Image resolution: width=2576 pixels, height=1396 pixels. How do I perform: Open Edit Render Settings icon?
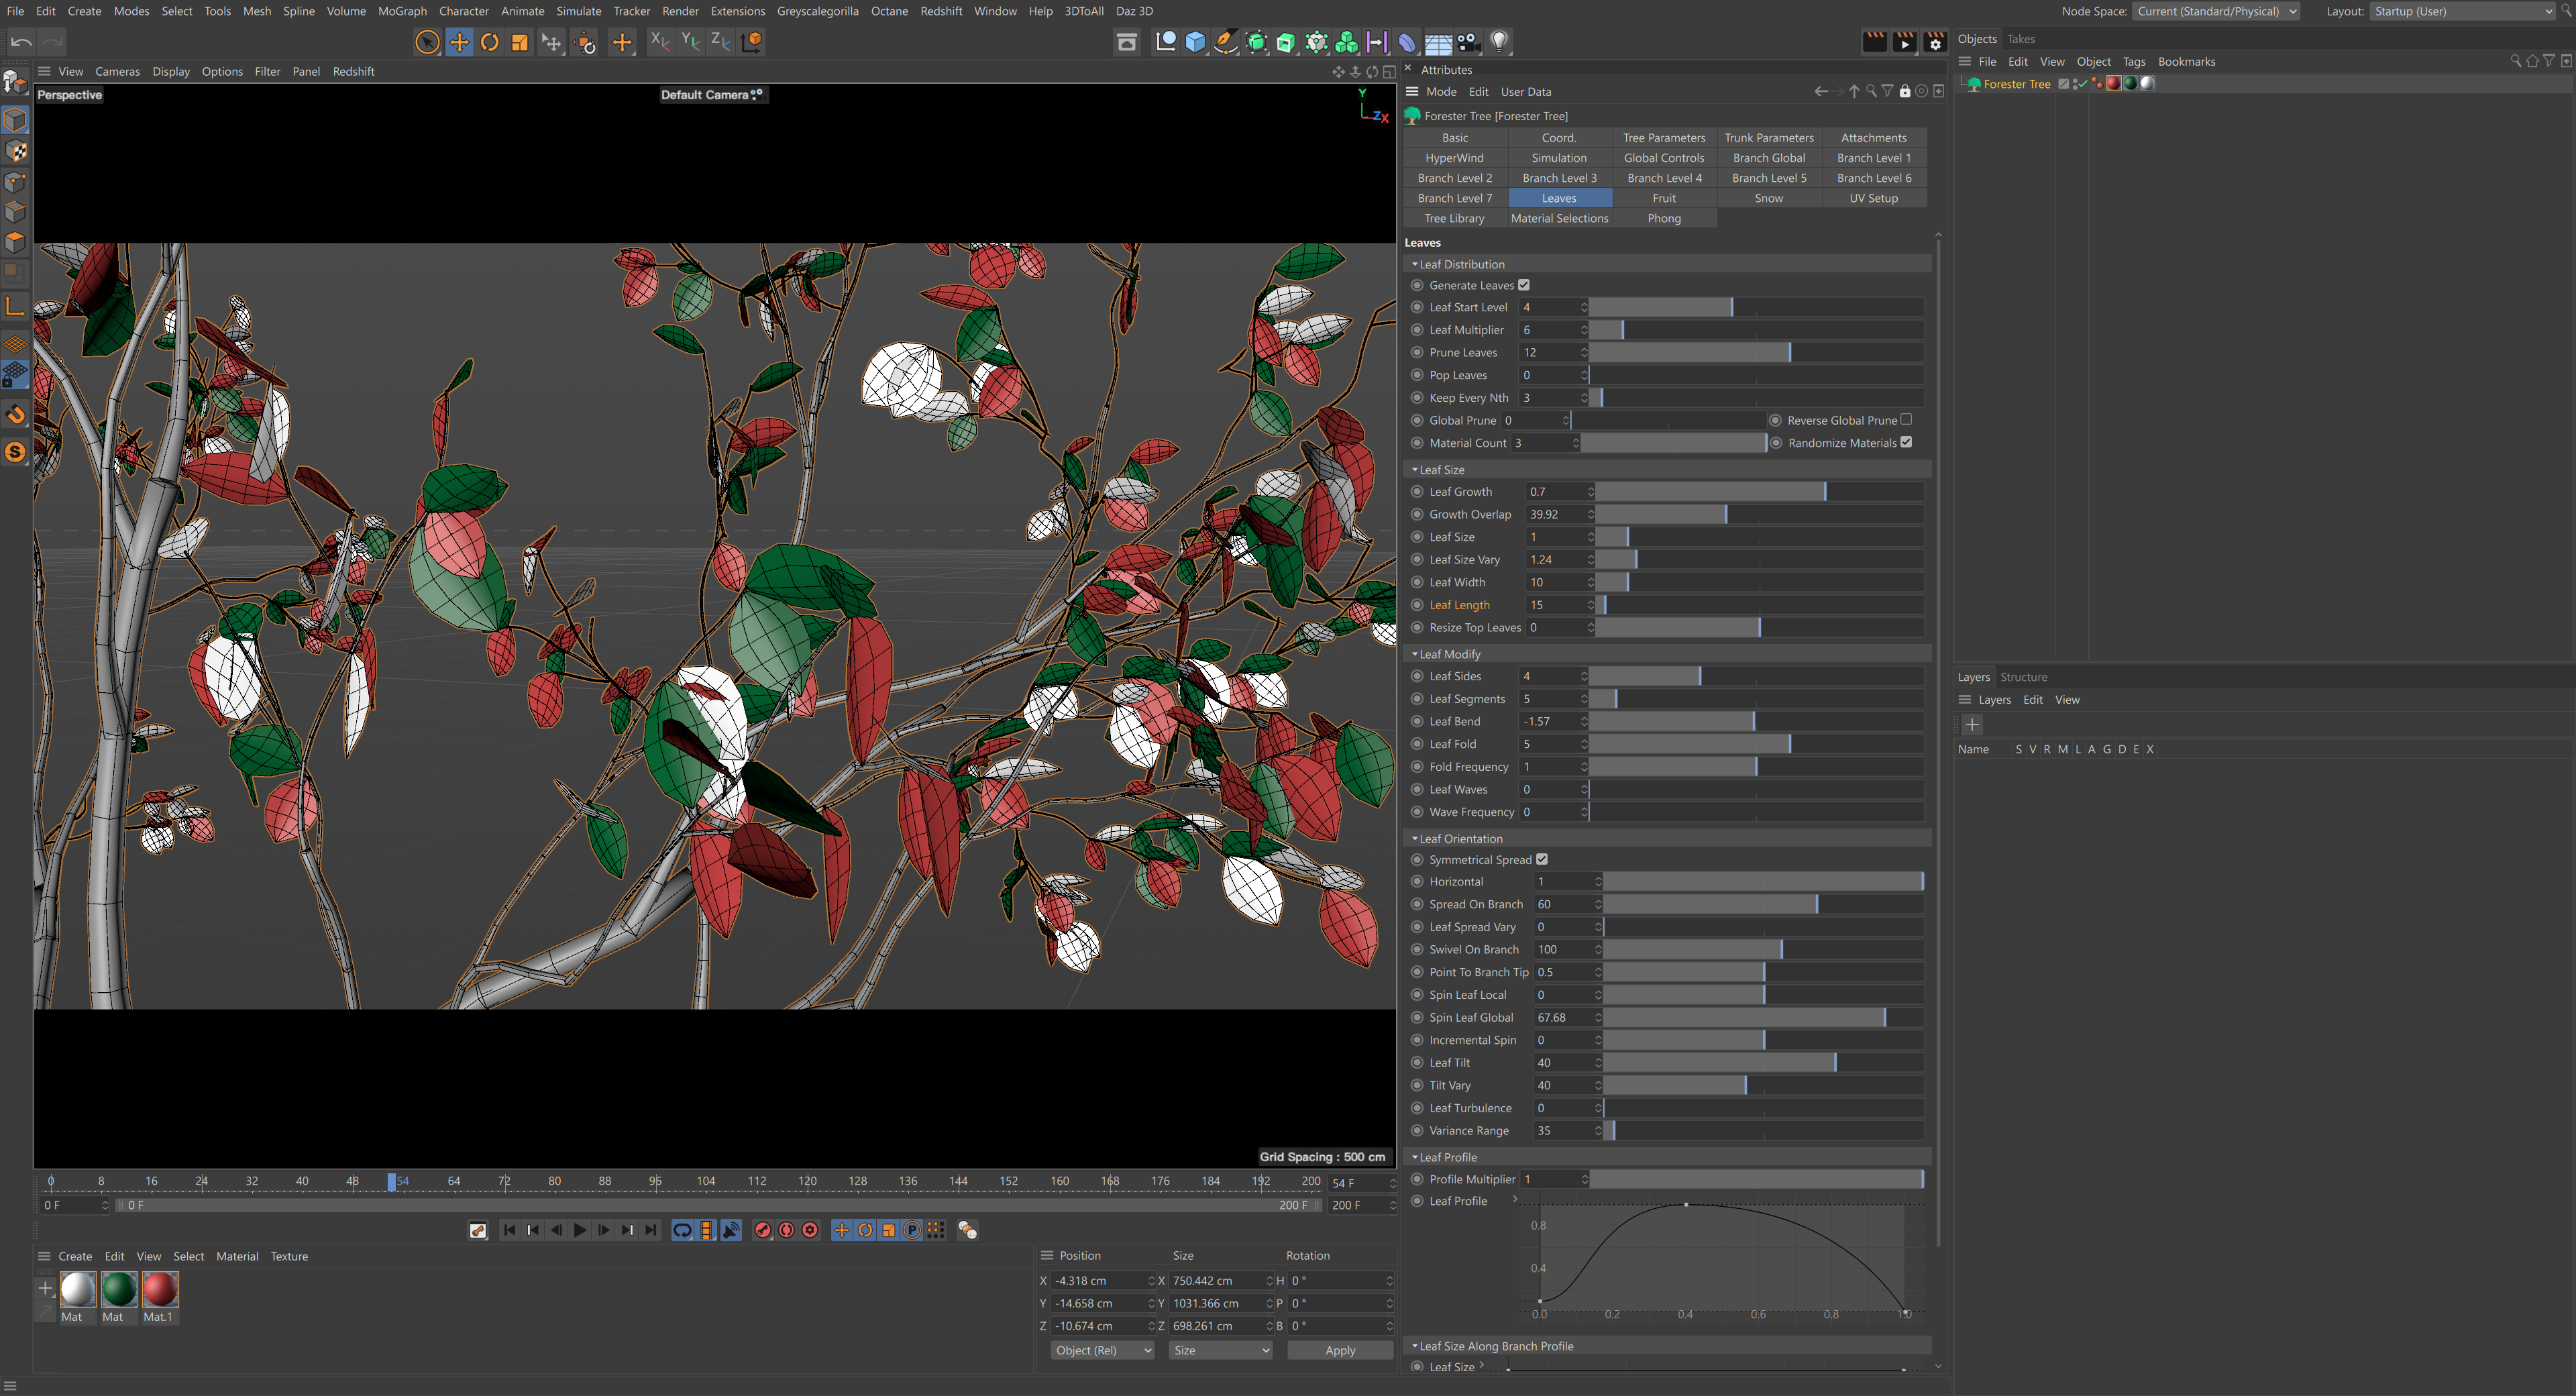1935,42
